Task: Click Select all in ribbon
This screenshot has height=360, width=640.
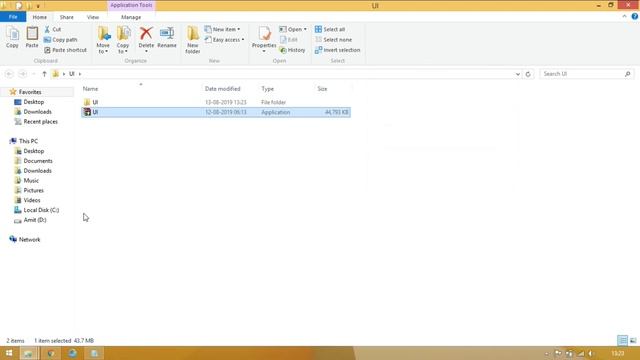Action: tap(330, 29)
